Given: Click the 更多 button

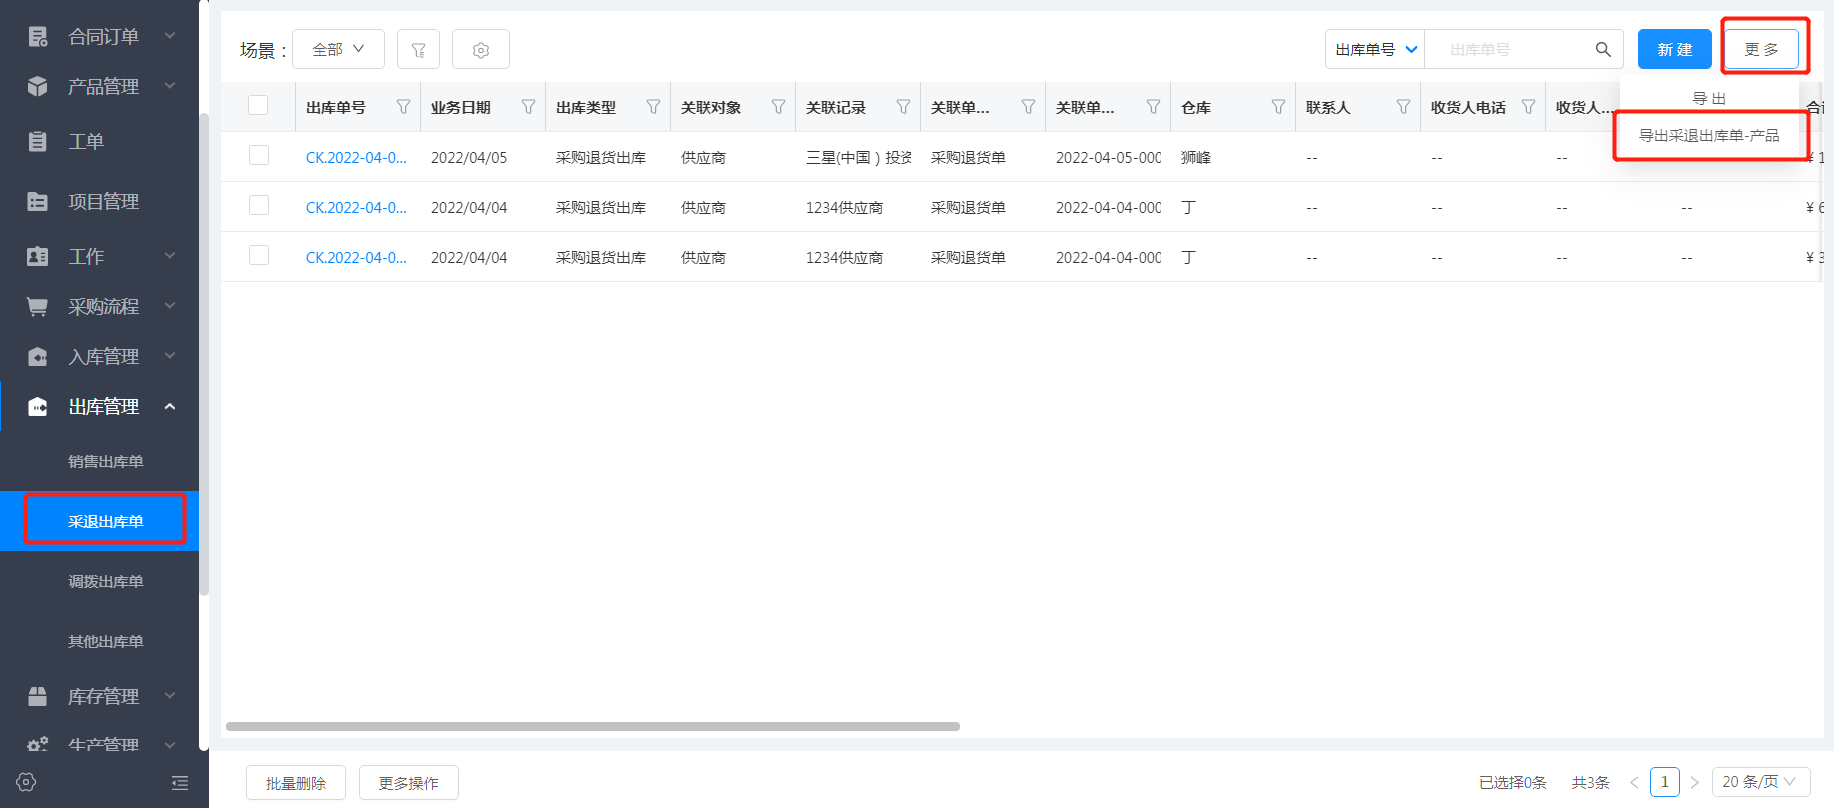Looking at the screenshot, I should coord(1762,49).
